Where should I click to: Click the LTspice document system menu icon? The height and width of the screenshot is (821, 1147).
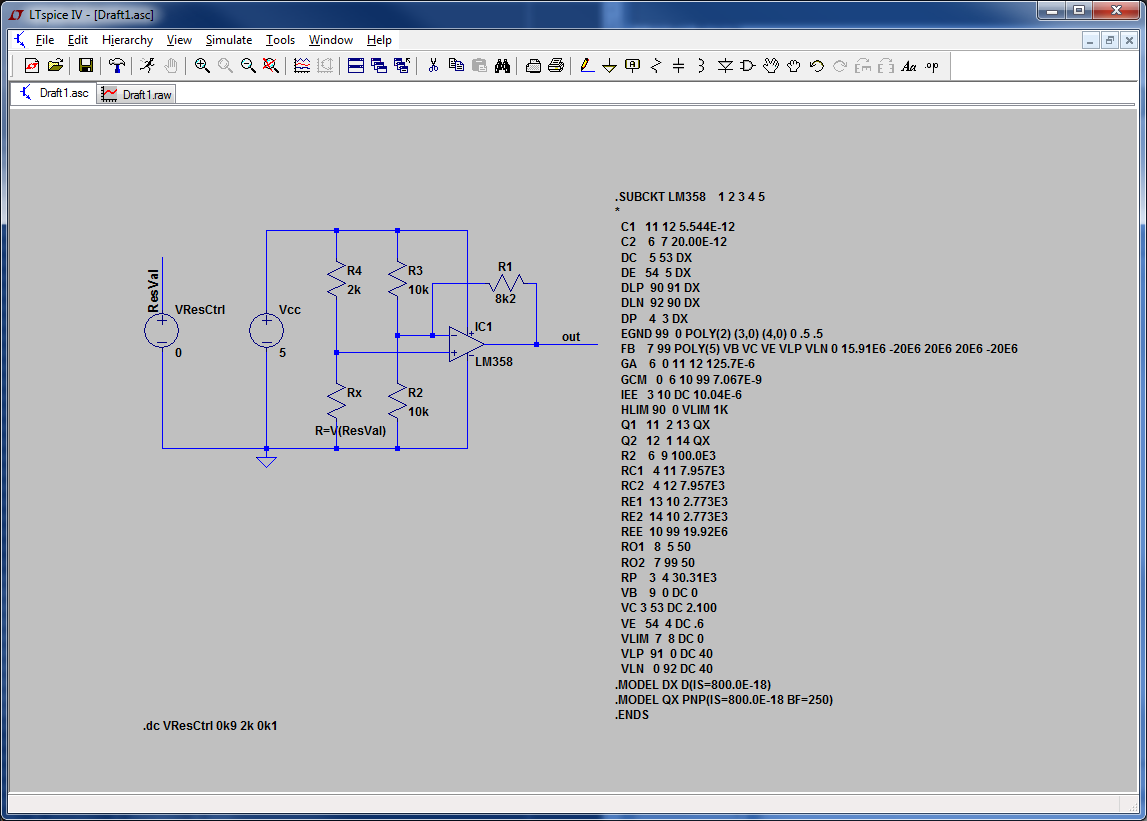click(x=19, y=40)
